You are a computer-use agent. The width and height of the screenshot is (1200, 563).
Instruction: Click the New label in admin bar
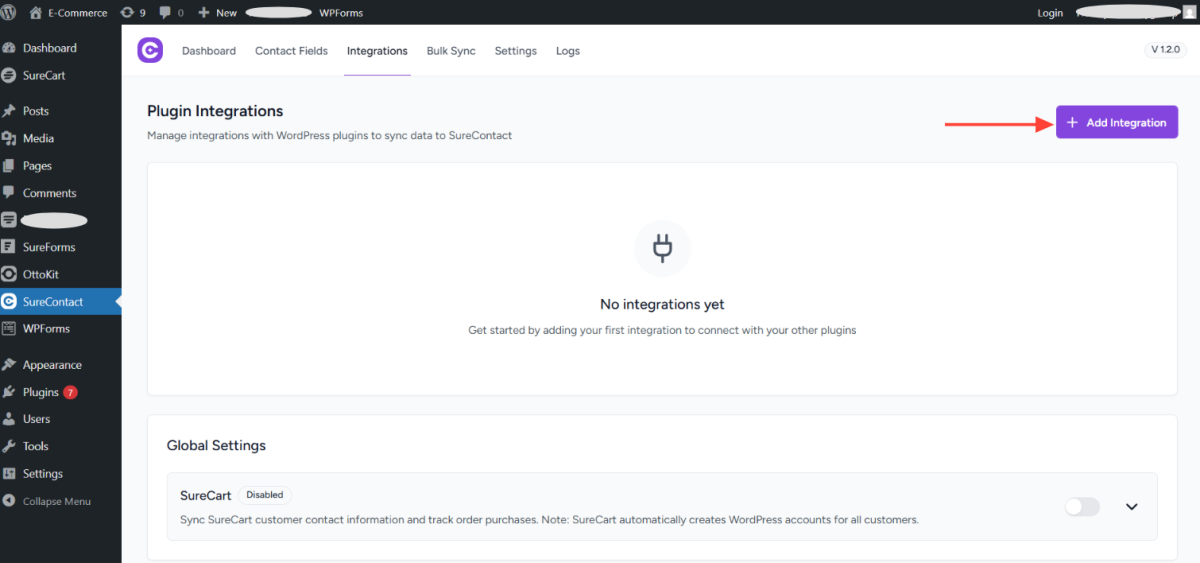click(226, 13)
